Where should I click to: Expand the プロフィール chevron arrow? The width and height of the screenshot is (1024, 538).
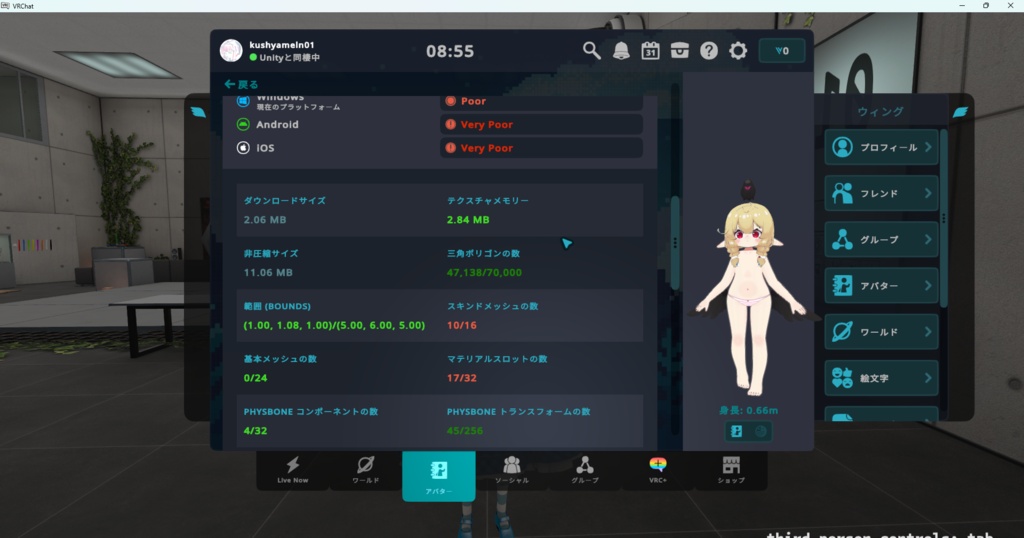coord(928,147)
